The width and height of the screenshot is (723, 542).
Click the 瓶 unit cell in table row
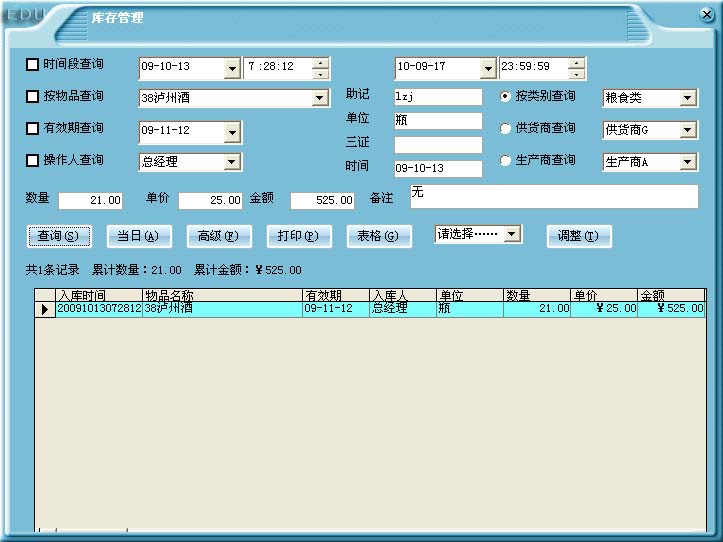point(469,309)
